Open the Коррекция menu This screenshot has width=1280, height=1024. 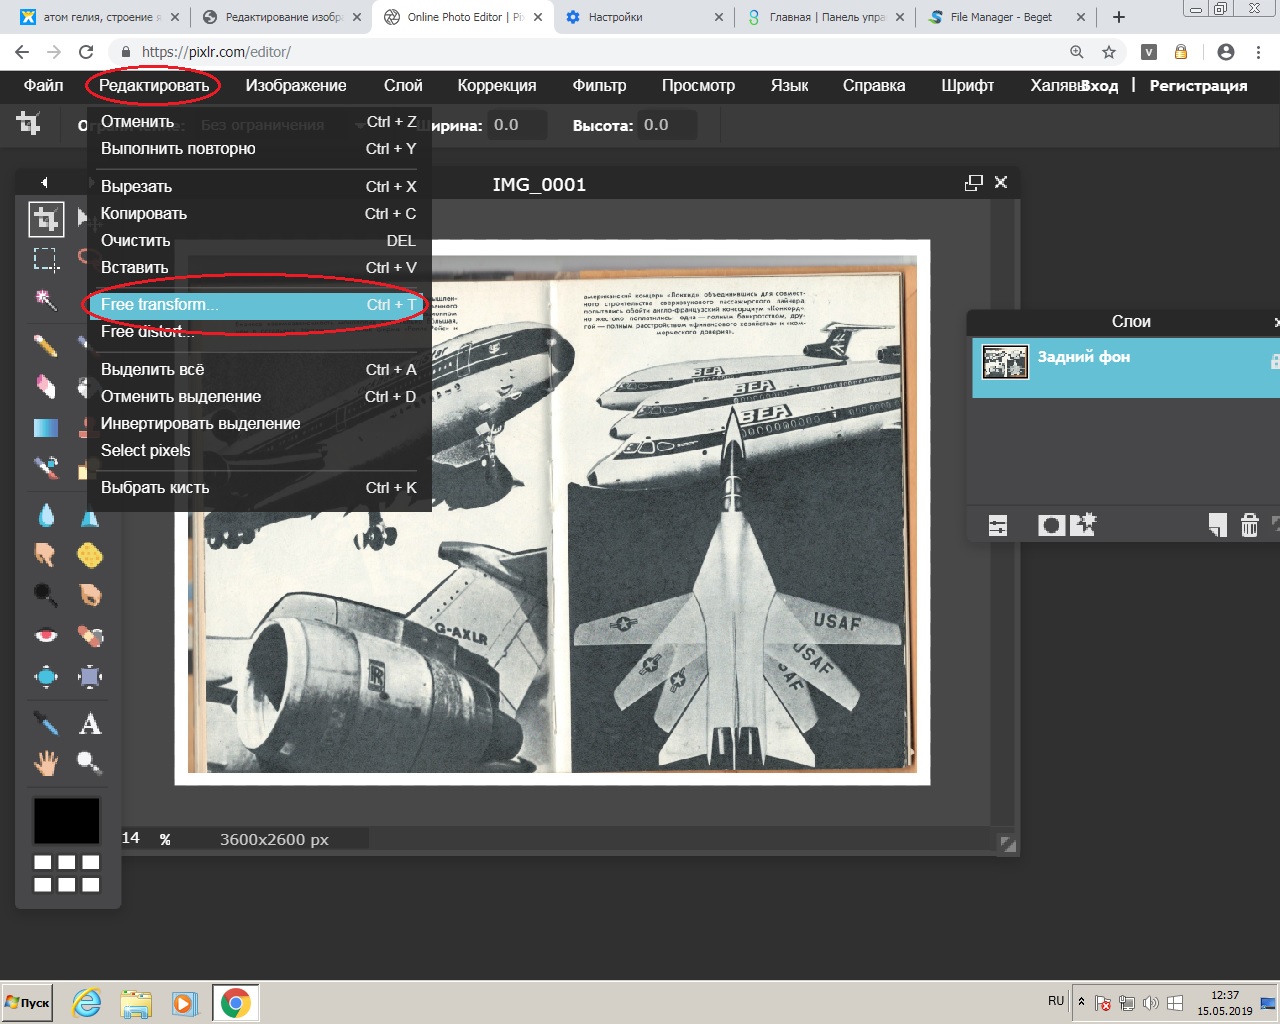click(x=497, y=86)
